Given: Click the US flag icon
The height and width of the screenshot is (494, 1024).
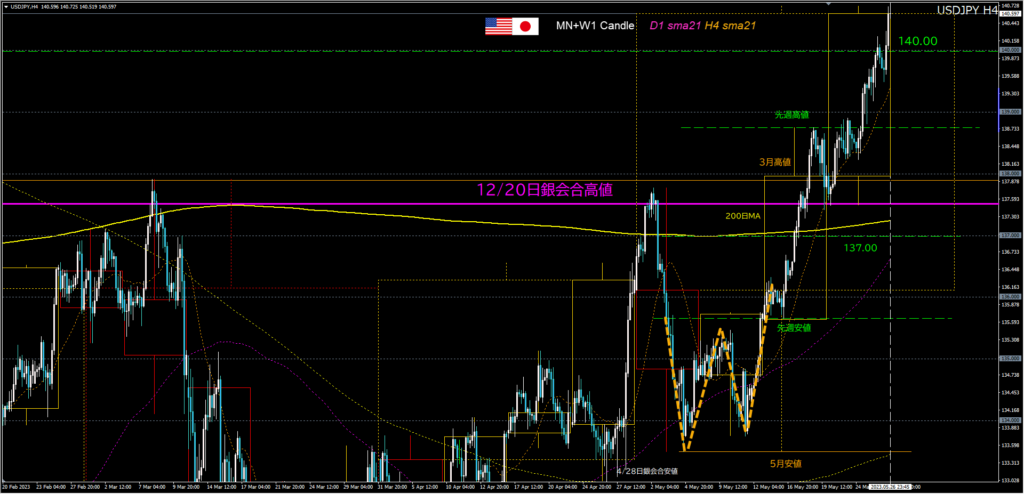Looking at the screenshot, I should 498,26.
